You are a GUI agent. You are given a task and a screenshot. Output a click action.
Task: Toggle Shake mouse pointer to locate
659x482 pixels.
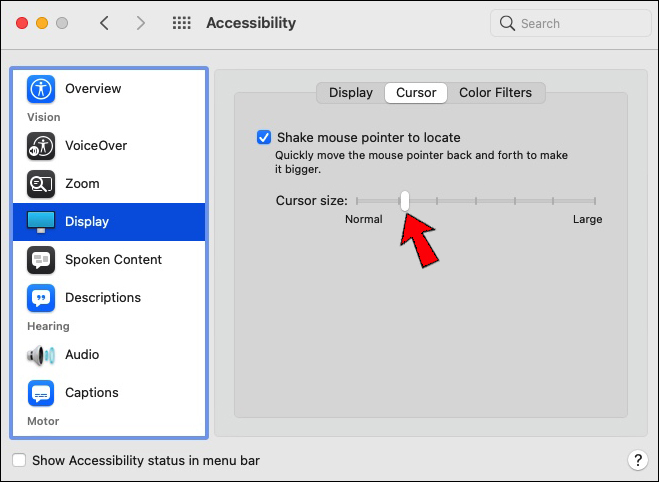(264, 138)
